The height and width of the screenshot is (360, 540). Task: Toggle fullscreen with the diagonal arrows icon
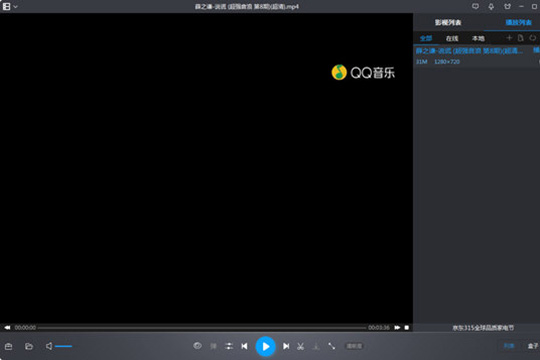[x=331, y=346]
